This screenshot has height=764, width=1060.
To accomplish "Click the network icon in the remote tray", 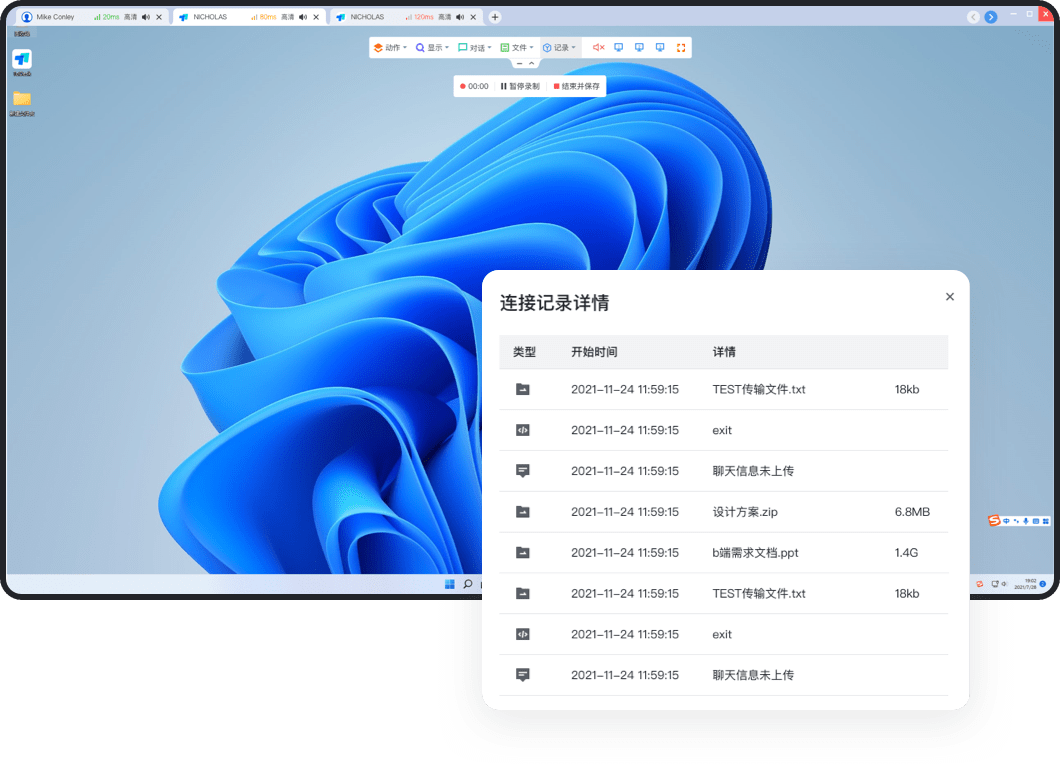I will tap(995, 584).
